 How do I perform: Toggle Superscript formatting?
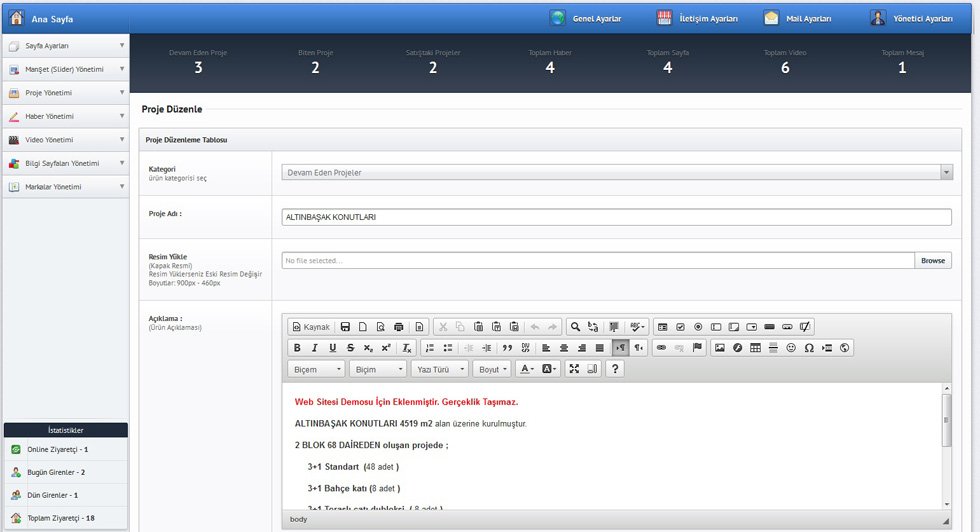pyautogui.click(x=386, y=348)
